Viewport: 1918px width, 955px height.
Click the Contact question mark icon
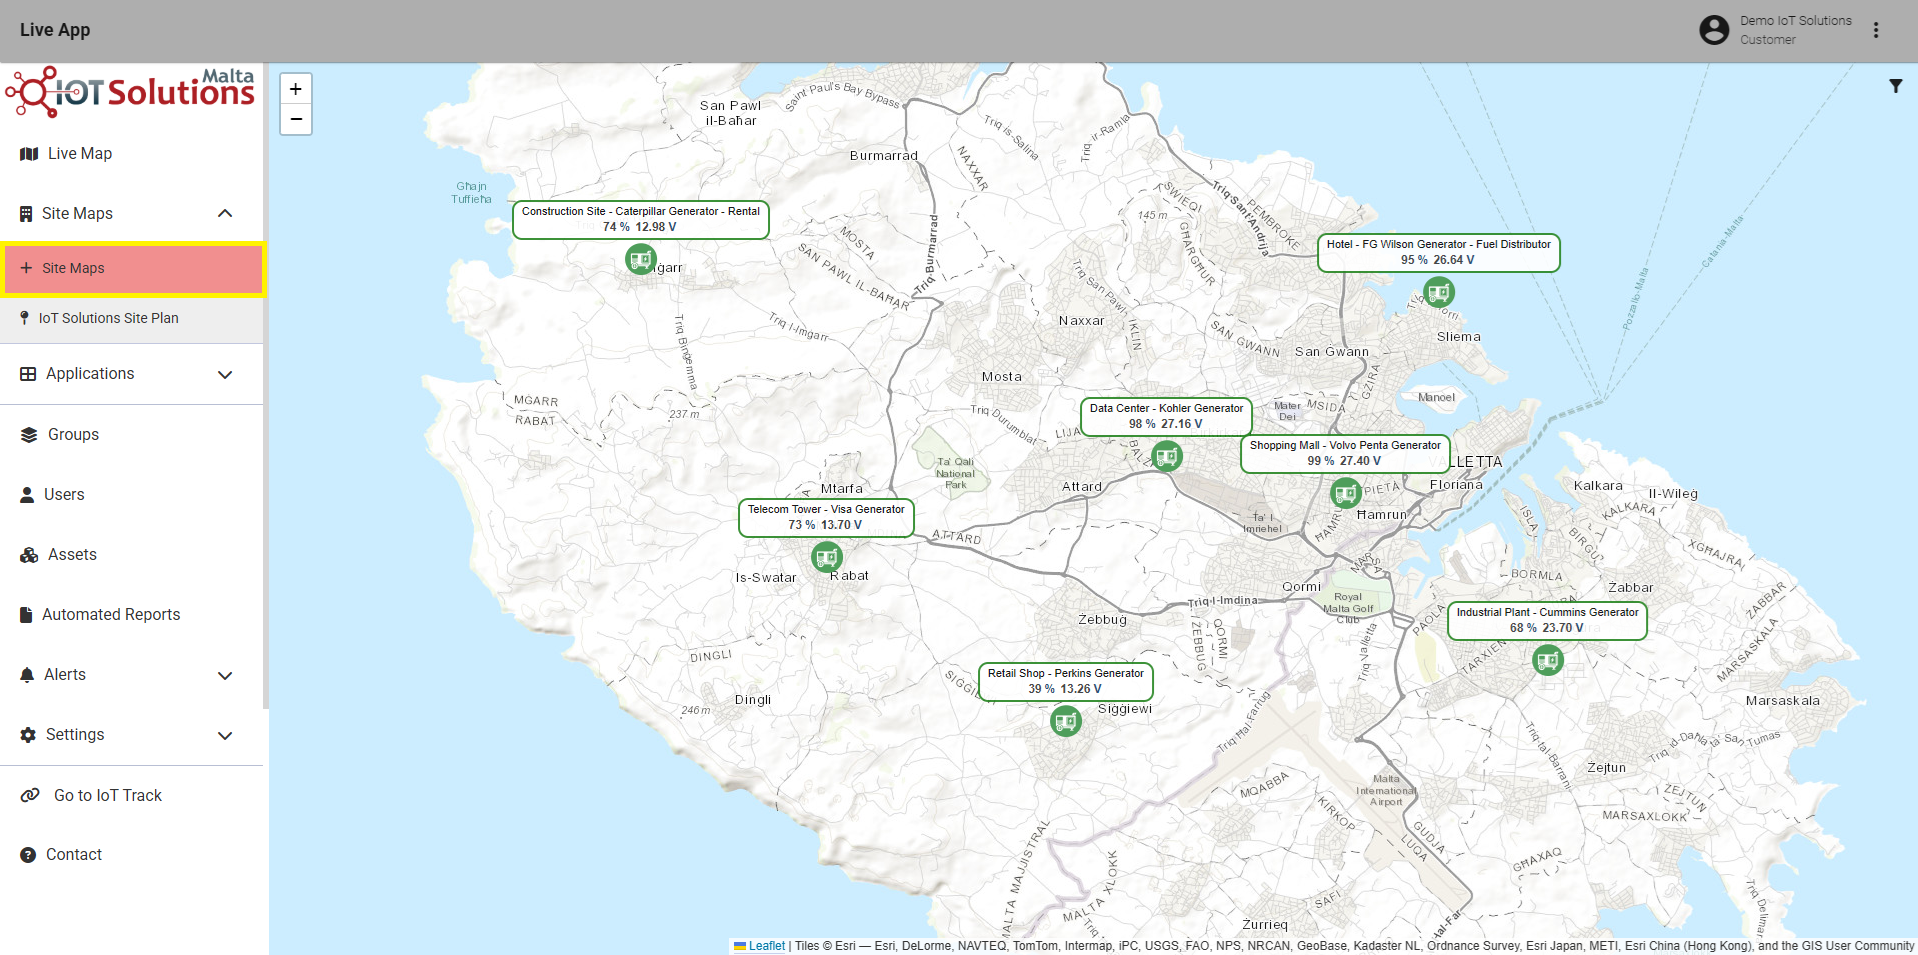[28, 855]
